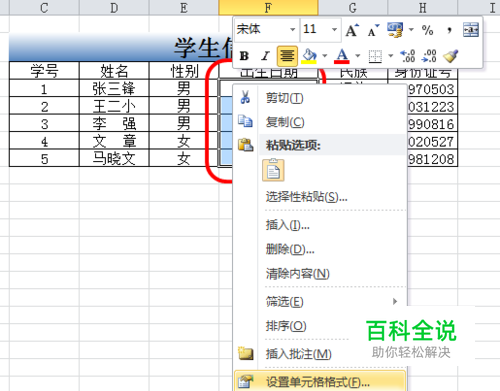Expand the accounting format dropdown arrow
Image resolution: width=500 pixels, height=391 pixels.
click(411, 30)
